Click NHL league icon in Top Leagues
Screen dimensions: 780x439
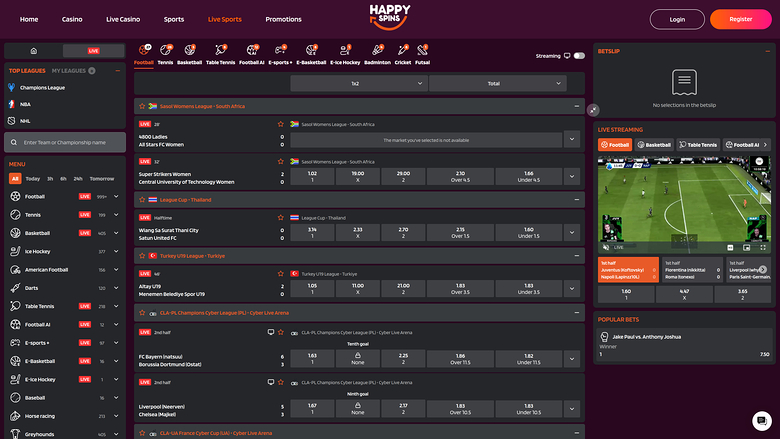pos(11,121)
